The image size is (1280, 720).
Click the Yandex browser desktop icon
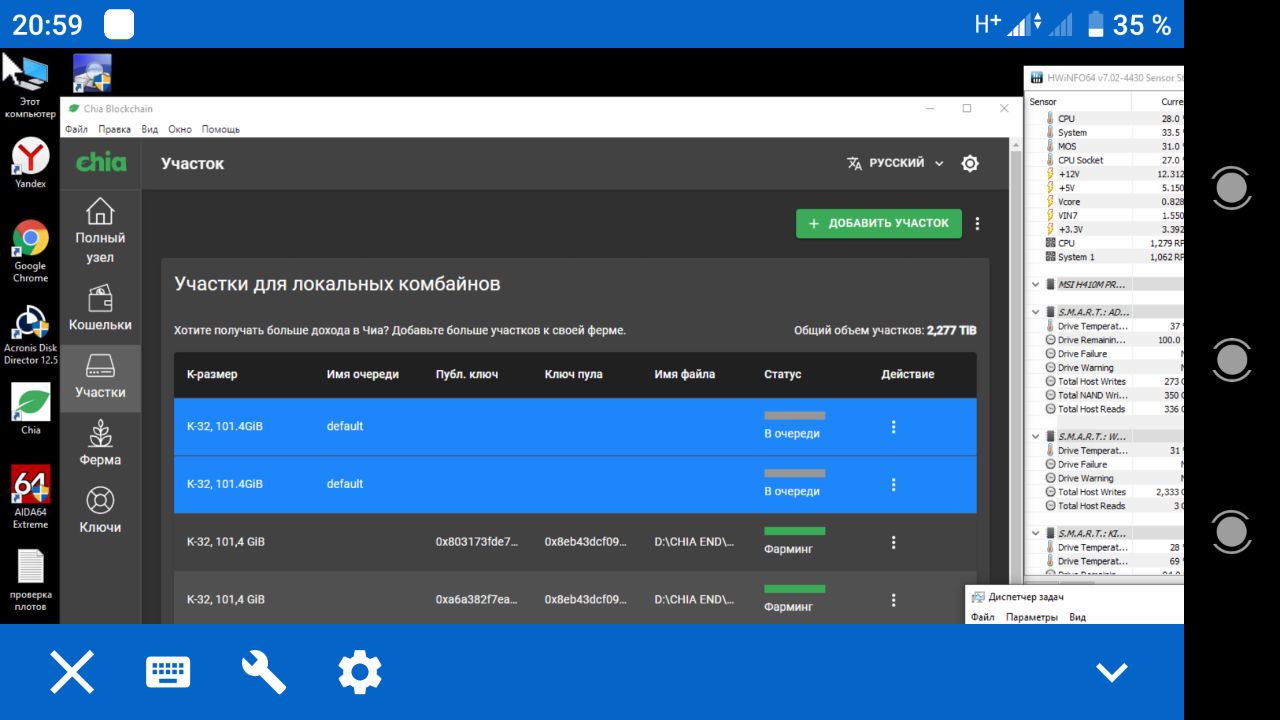tap(30, 163)
